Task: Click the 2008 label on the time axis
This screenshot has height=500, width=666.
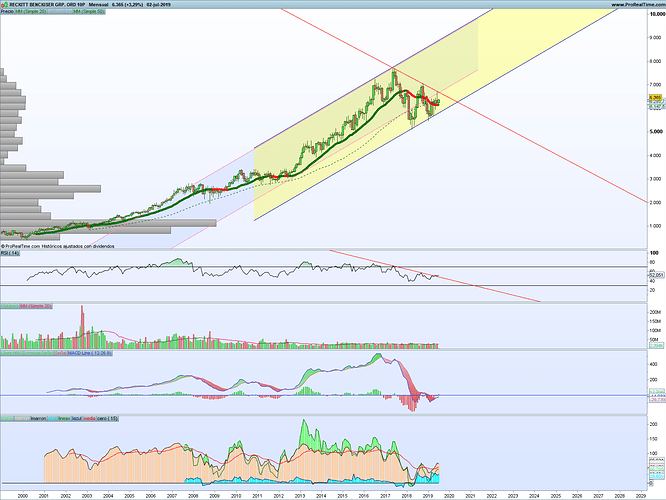Action: (x=193, y=496)
